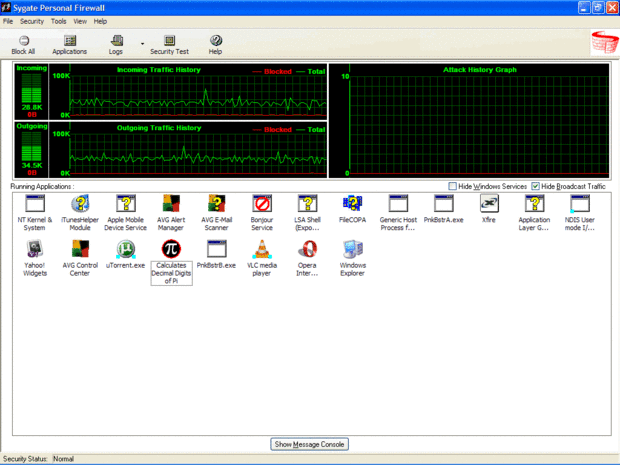This screenshot has width=620, height=465.
Task: Select the PnkBstrB.exe icon
Action: (x=217, y=249)
